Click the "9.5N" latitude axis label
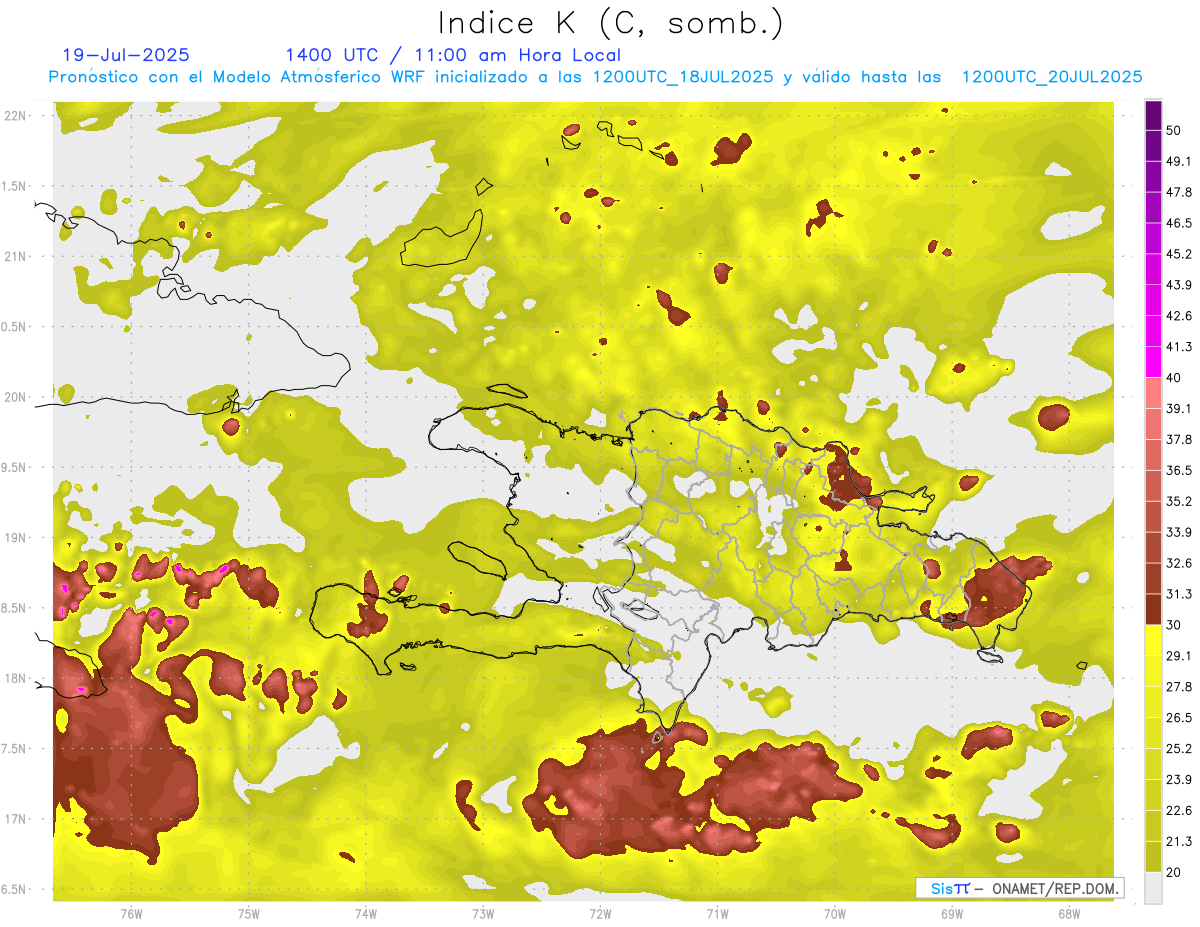The image size is (1200, 927). coord(14,467)
